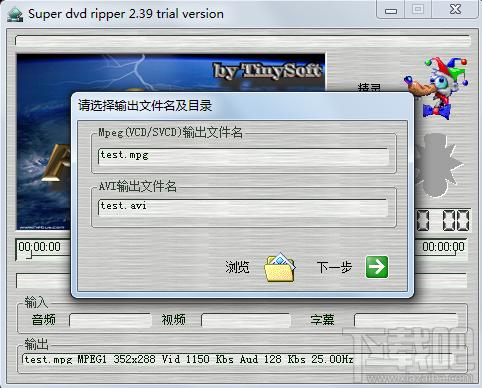This screenshot has width=482, height=388.
Task: Click the green next-step arrow icon
Action: pos(377,267)
